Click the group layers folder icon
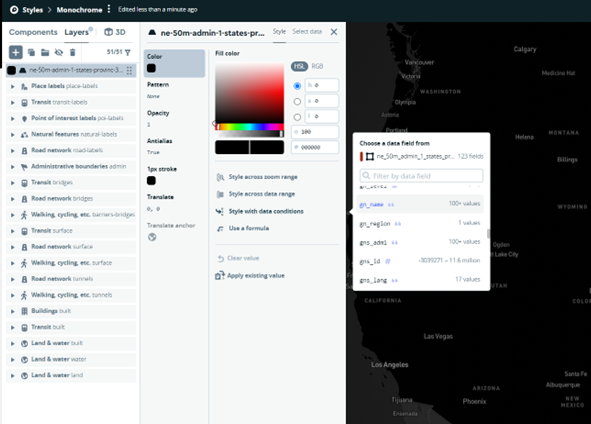The width and height of the screenshot is (591, 424). coord(45,52)
